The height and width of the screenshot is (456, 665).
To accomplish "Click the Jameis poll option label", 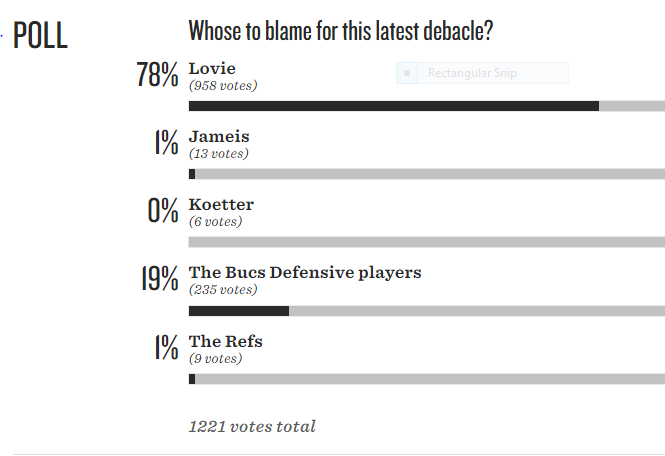I will (x=219, y=137).
